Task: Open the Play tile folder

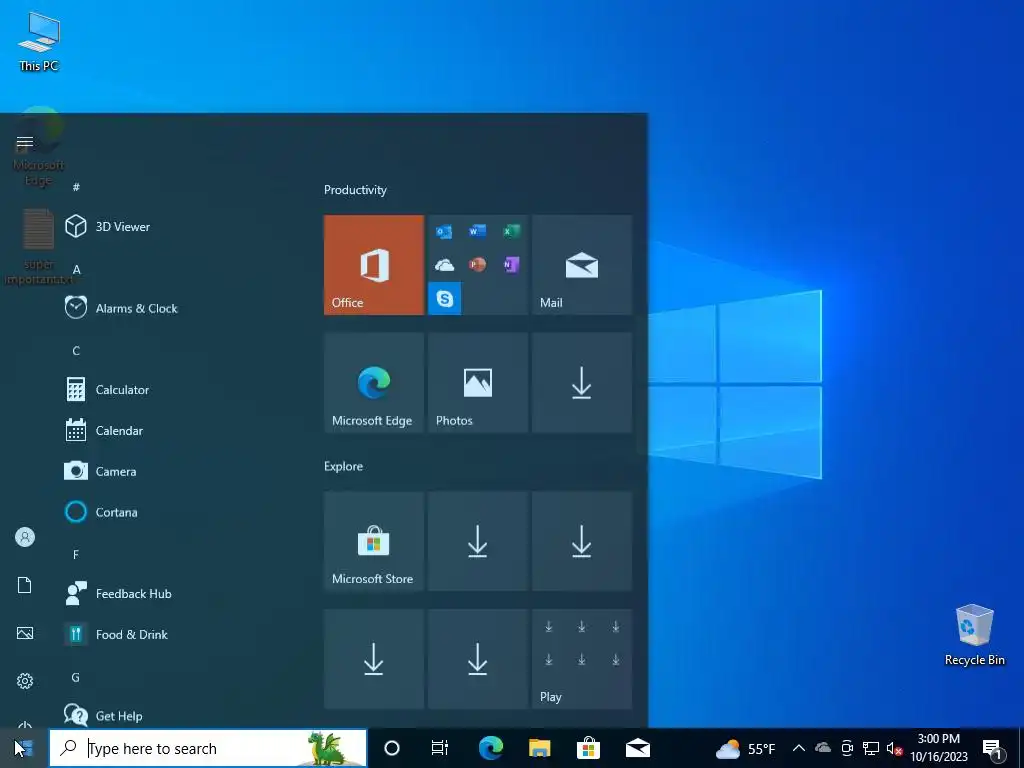Action: tap(582, 659)
